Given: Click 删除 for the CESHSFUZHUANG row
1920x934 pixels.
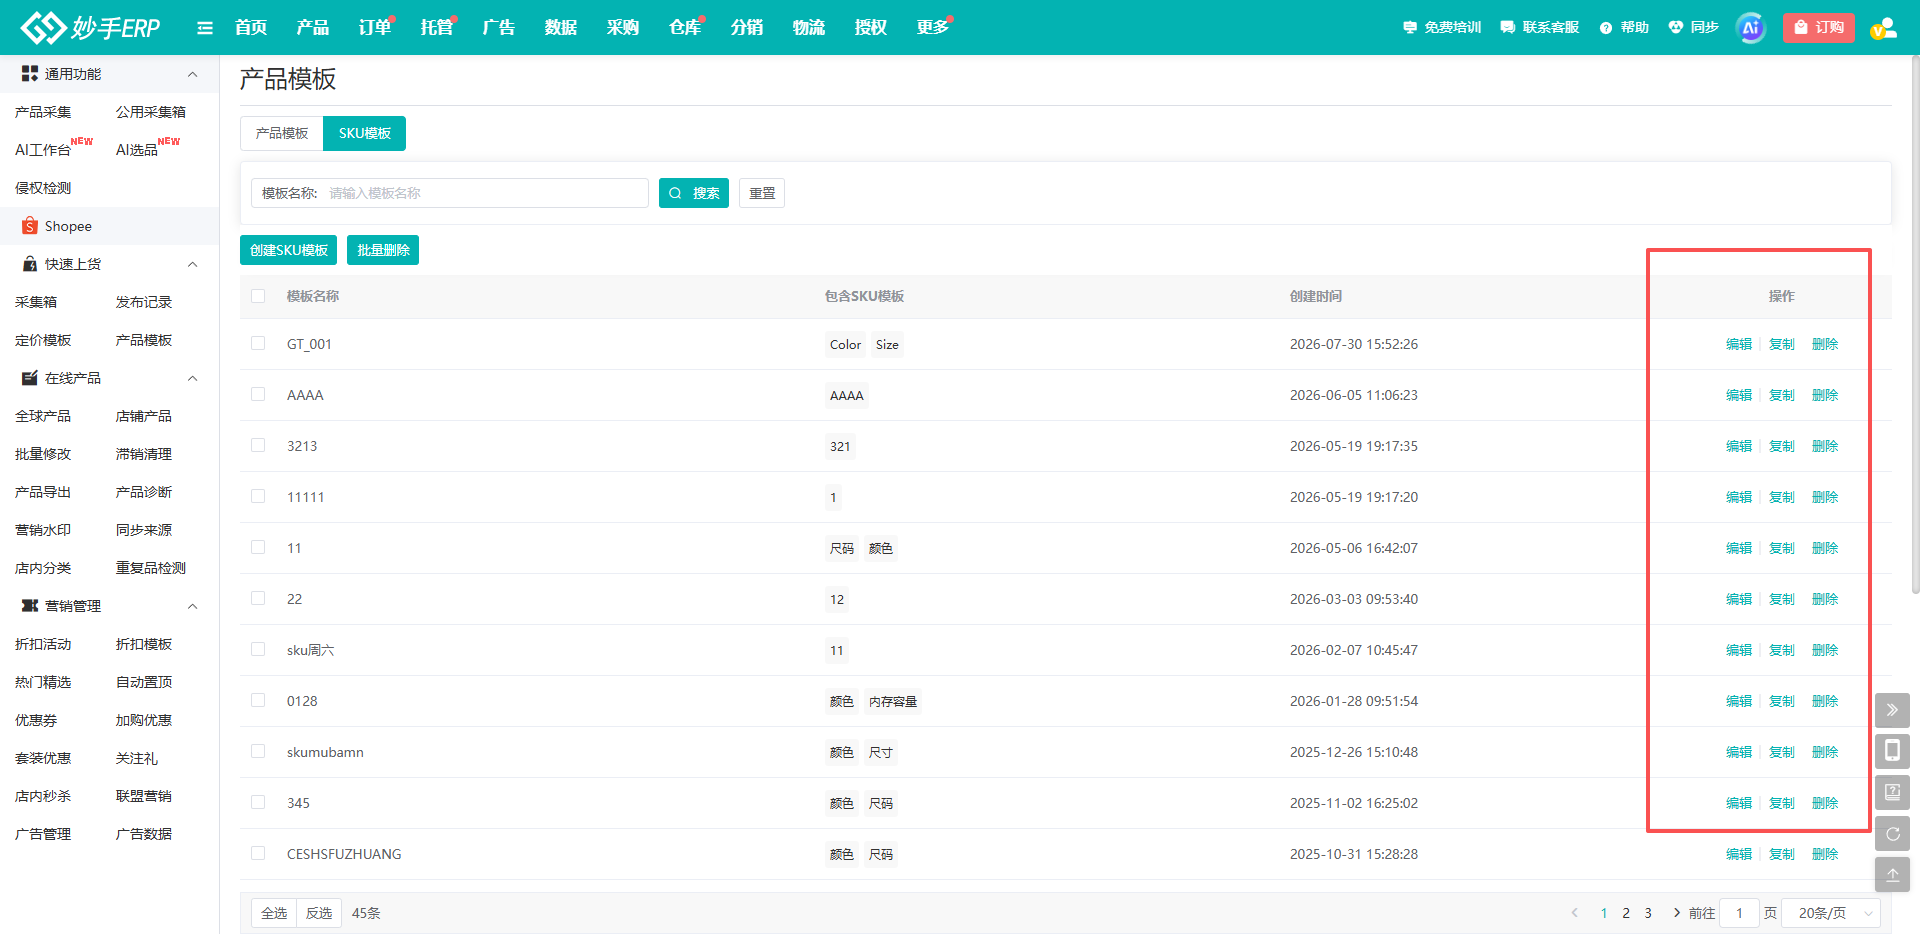Looking at the screenshot, I should click(x=1825, y=854).
